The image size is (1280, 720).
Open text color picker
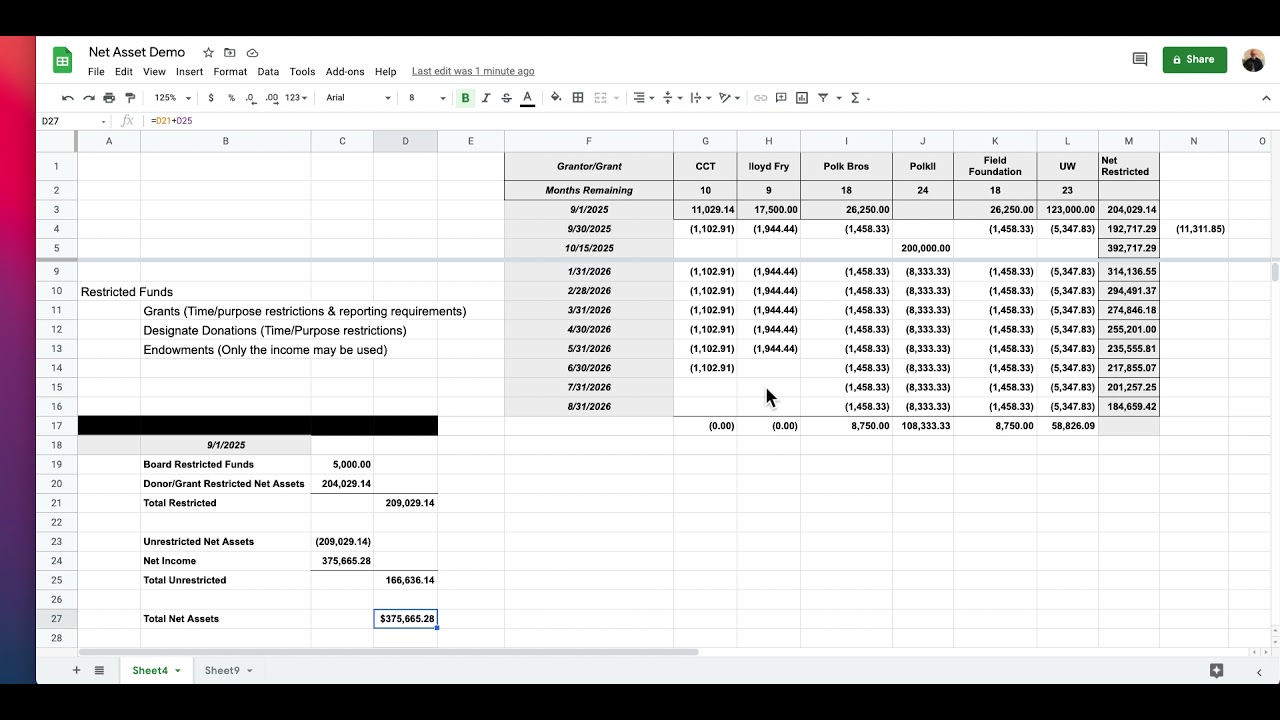[x=527, y=98]
